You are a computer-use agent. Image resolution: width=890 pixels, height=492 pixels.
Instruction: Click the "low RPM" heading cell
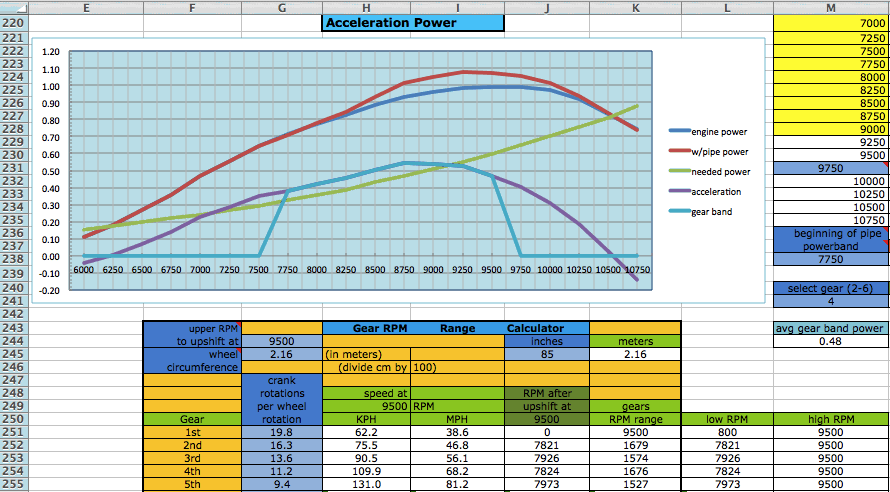(728, 419)
